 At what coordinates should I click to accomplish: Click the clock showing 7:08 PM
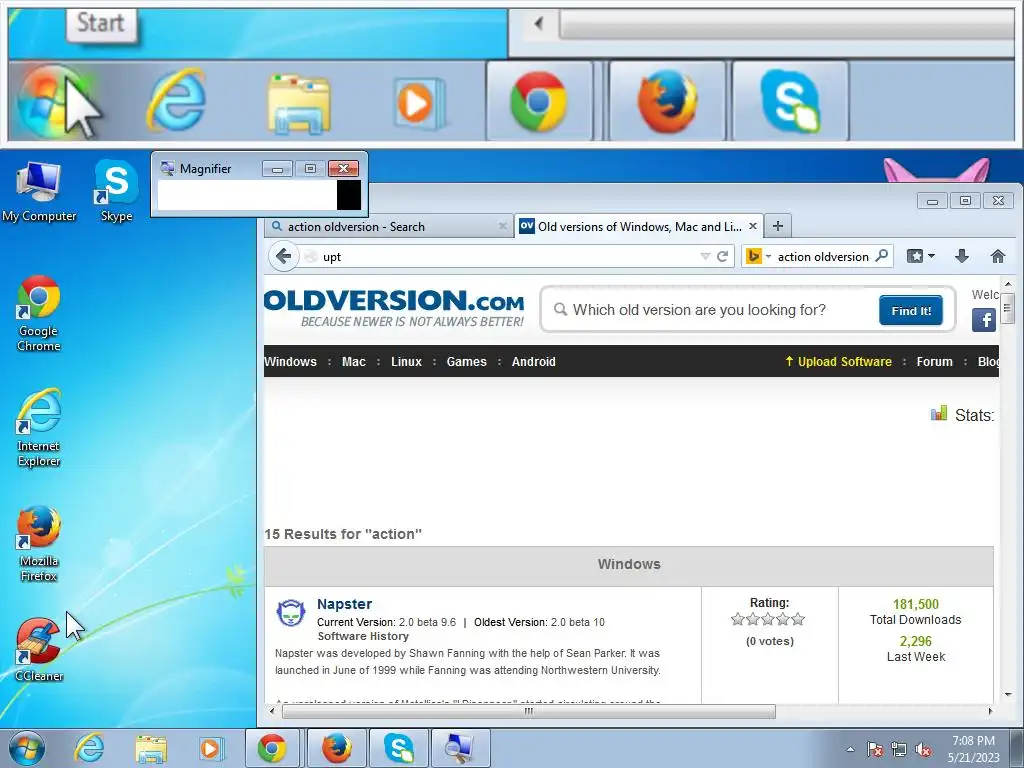pos(974,748)
